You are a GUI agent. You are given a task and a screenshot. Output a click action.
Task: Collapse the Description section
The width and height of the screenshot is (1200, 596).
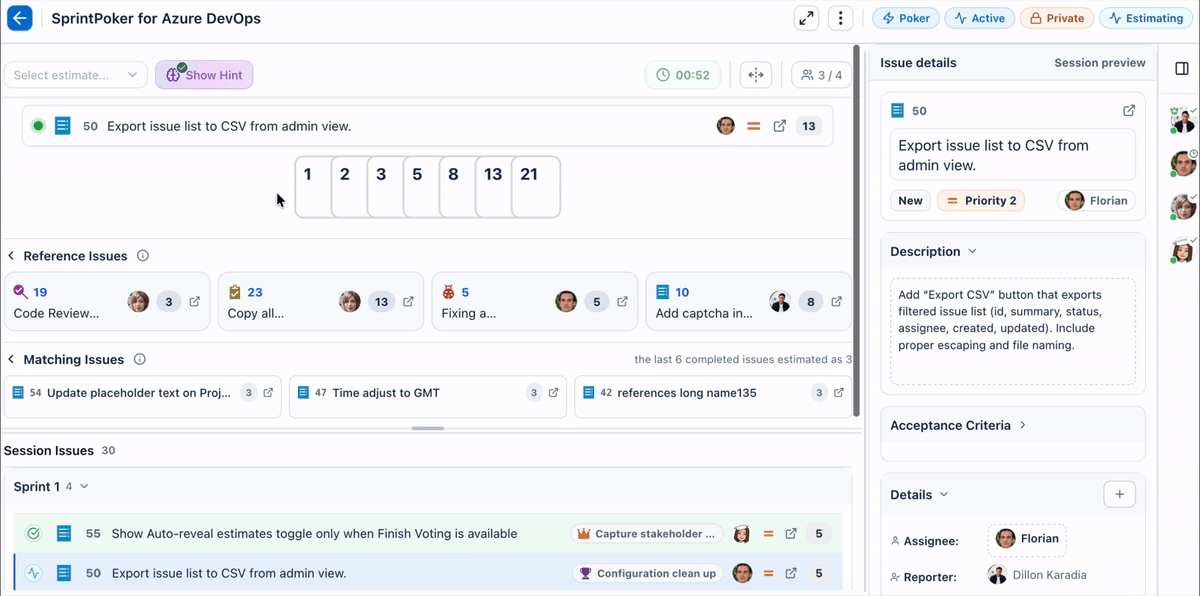pos(972,252)
